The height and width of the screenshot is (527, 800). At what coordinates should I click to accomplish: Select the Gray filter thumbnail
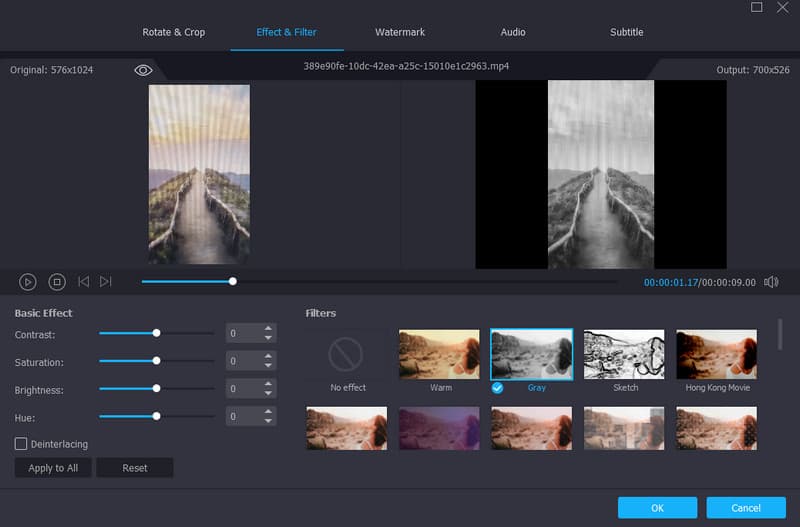(532, 354)
